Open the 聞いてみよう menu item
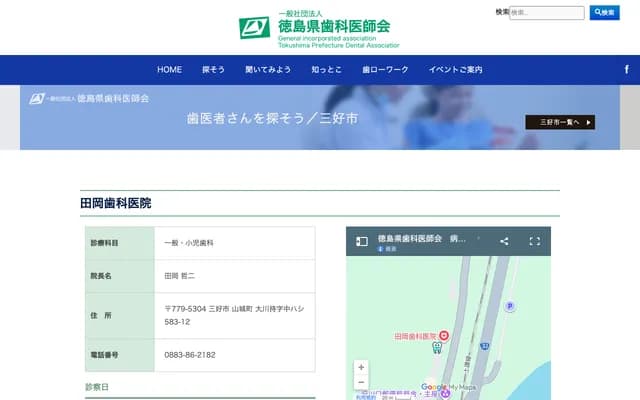Viewport: 640px width, 400px height. pos(268,70)
